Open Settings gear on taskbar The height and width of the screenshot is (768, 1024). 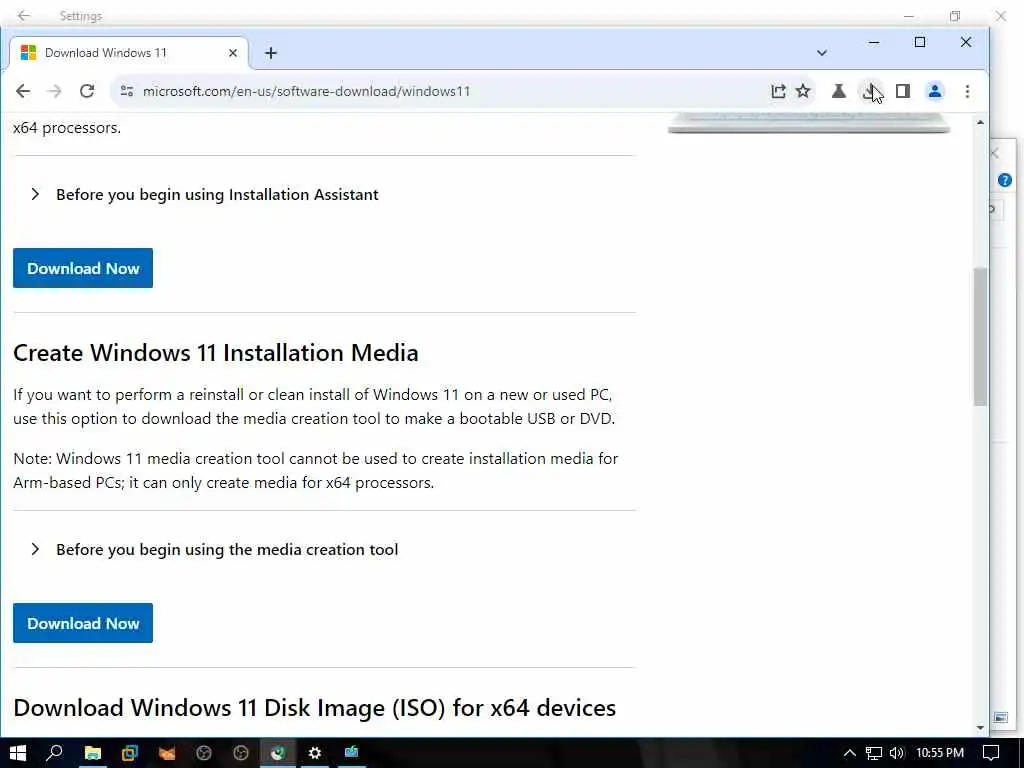click(314, 753)
